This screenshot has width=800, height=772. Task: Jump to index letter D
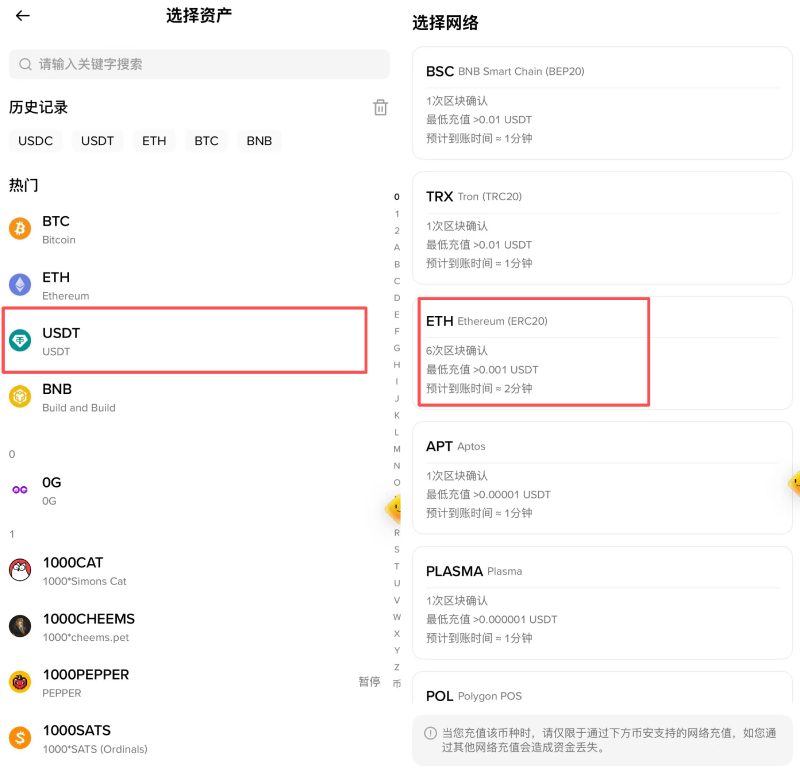pyautogui.click(x=396, y=298)
